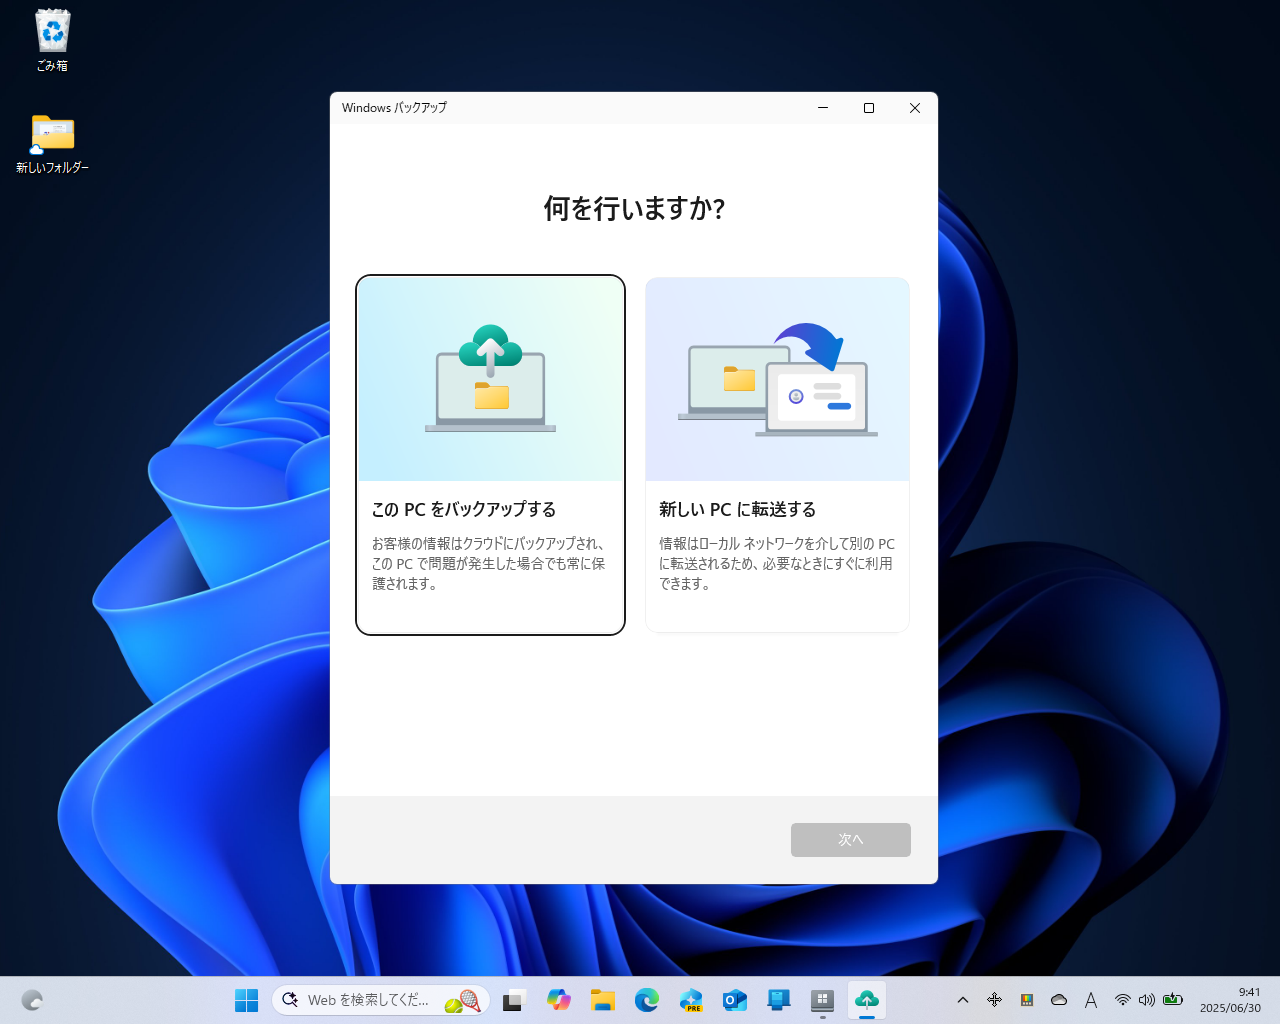1280x1024 pixels.
Task: Open File Explorer from the taskbar
Action: [x=603, y=999]
